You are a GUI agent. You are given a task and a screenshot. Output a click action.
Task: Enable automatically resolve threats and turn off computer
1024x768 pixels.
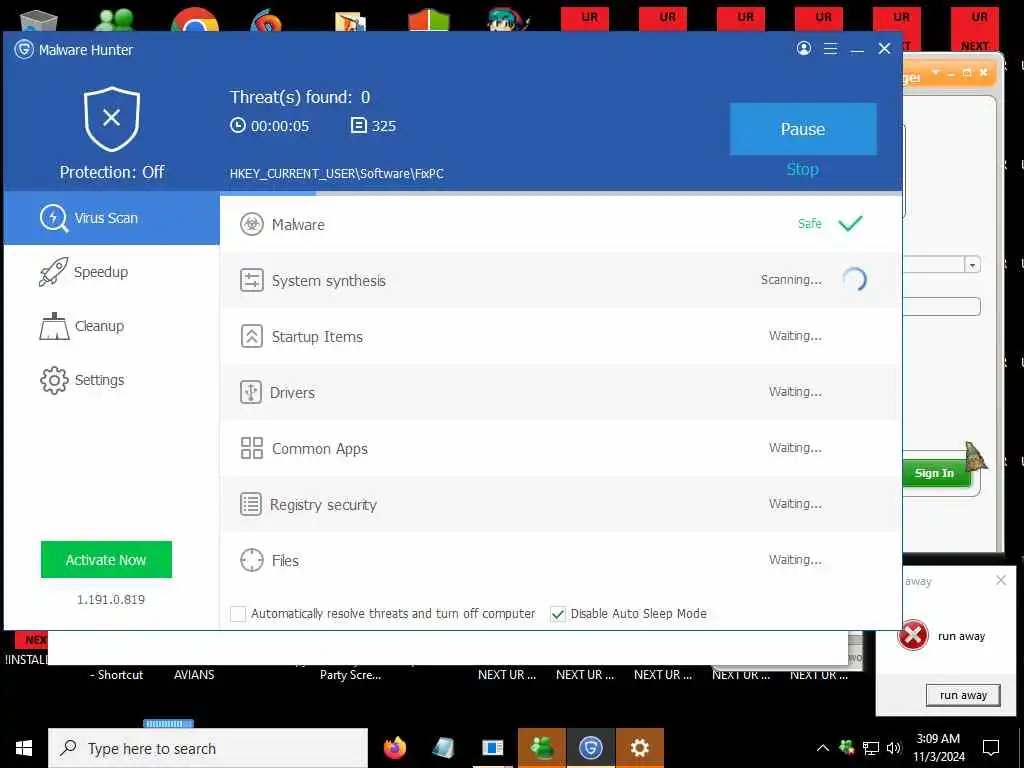[x=238, y=614]
